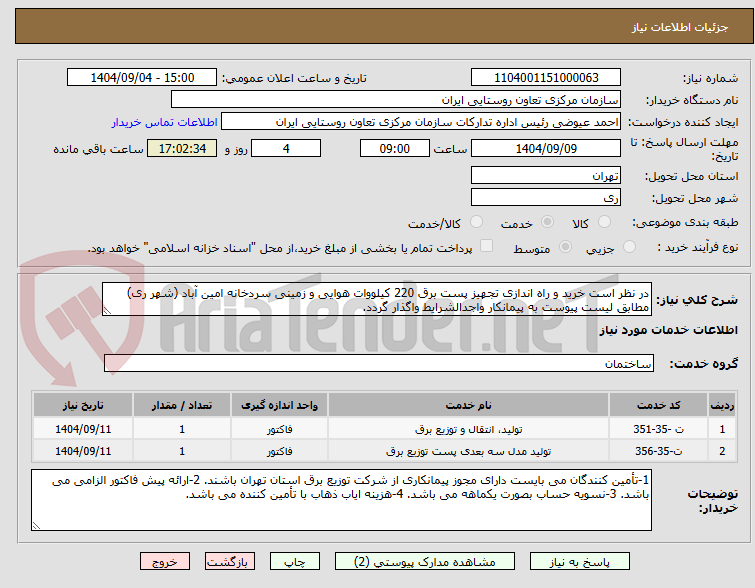Click تولید مدل سه بعدی پست توزیع برق cell
Screen dimensions: 755x588
point(469,451)
